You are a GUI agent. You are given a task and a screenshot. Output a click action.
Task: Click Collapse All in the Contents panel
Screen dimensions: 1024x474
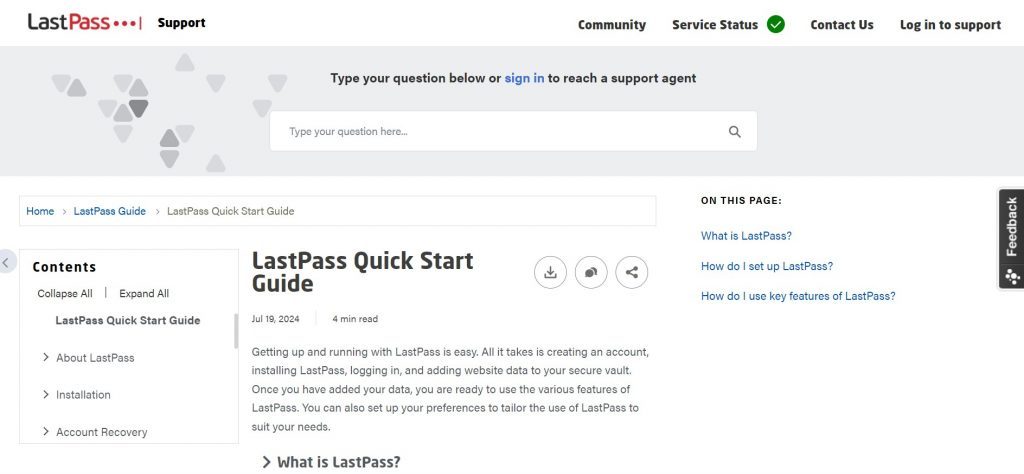pos(65,294)
